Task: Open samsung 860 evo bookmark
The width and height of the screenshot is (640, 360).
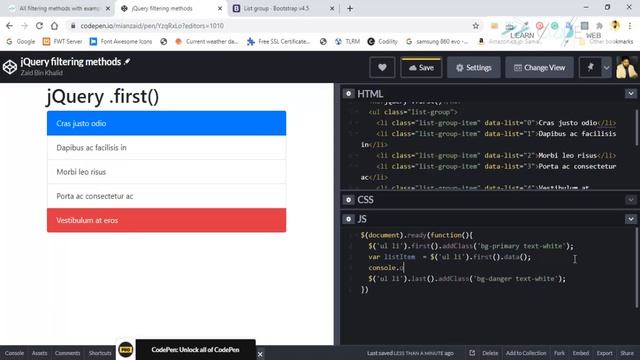Action: pos(437,41)
